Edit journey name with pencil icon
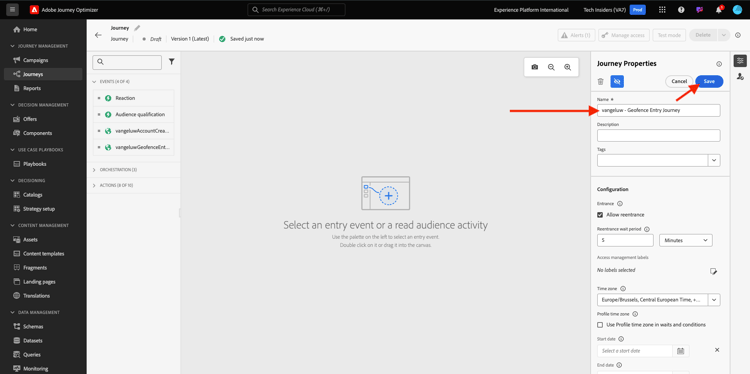750x374 pixels. pos(137,28)
